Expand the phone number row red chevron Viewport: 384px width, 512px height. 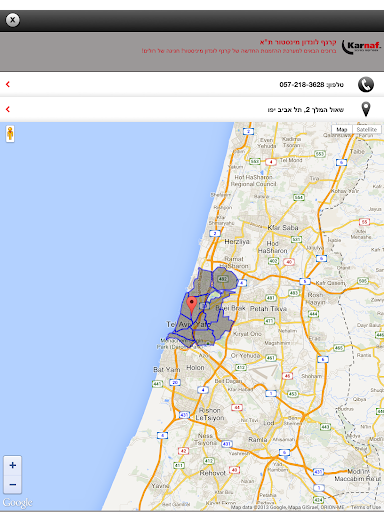coord(8,84)
